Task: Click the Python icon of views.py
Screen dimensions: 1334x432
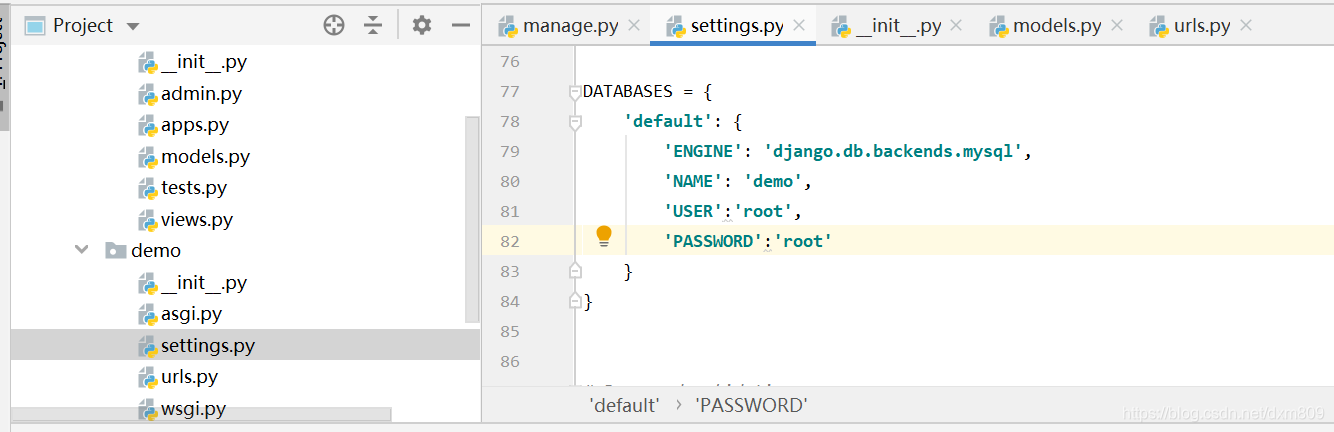Action: coord(146,220)
